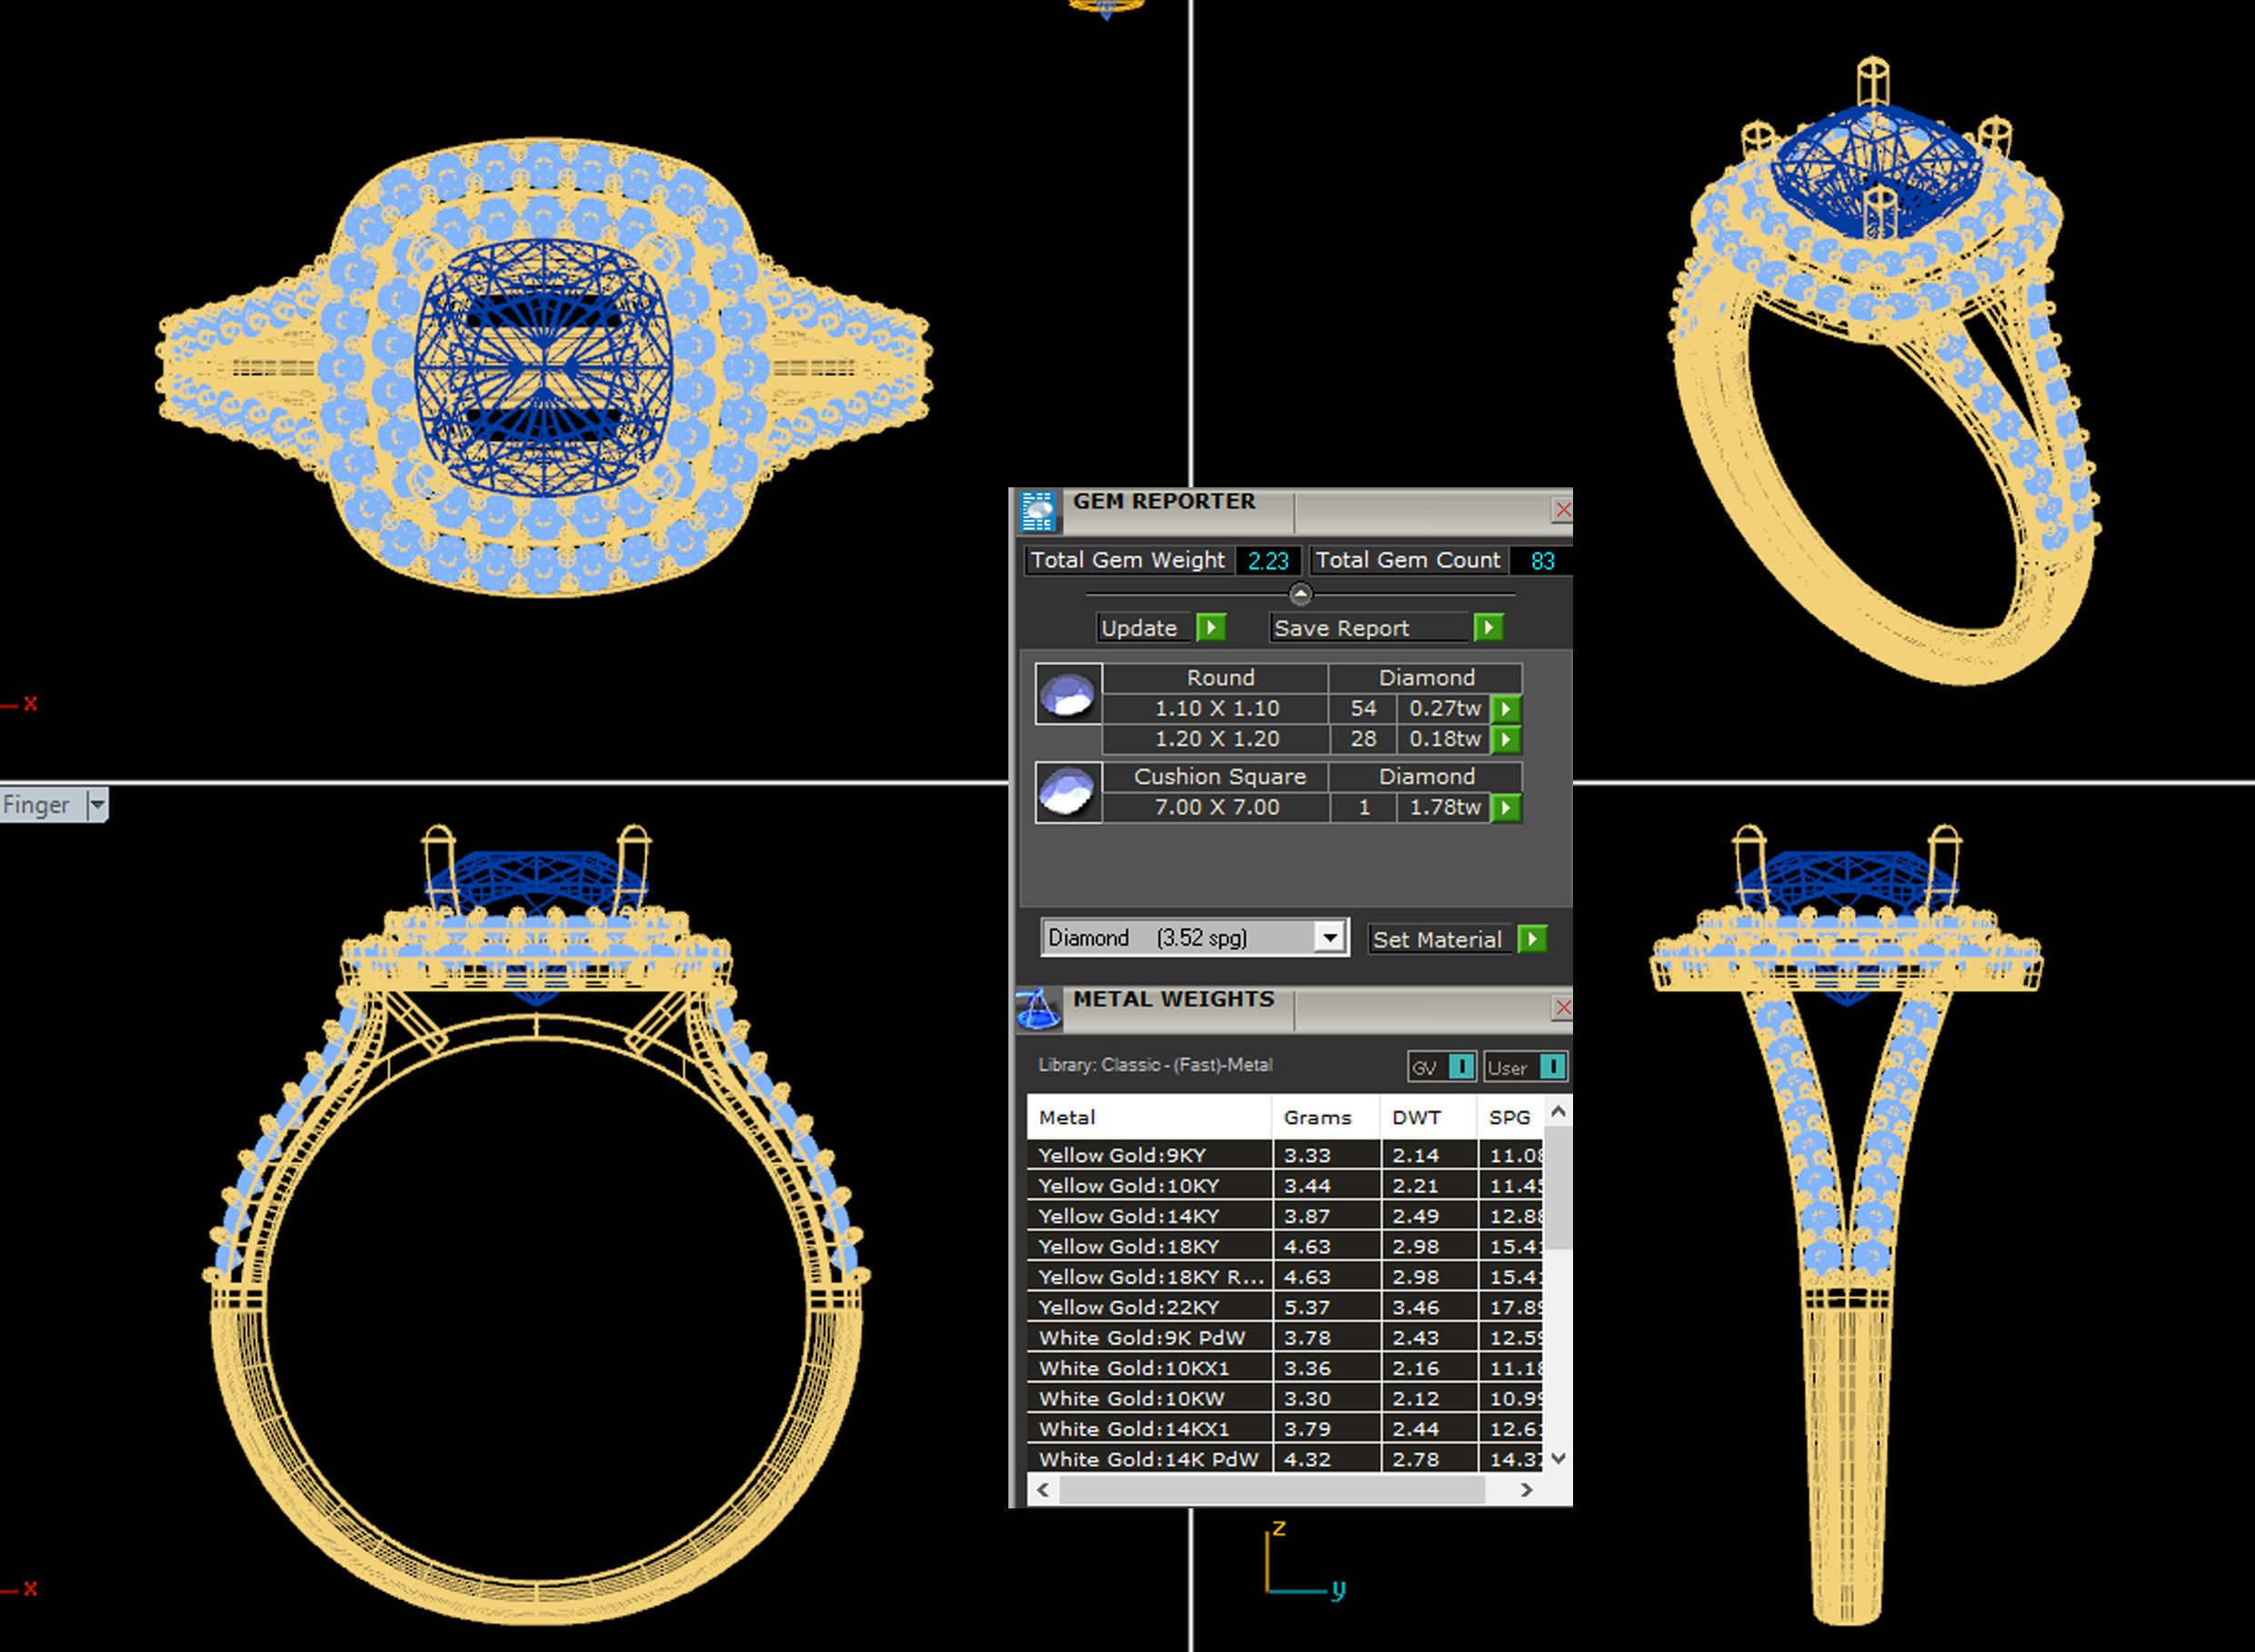
Task: Click green arrow for 7.00 X 7.00 row
Action: (x=1506, y=808)
